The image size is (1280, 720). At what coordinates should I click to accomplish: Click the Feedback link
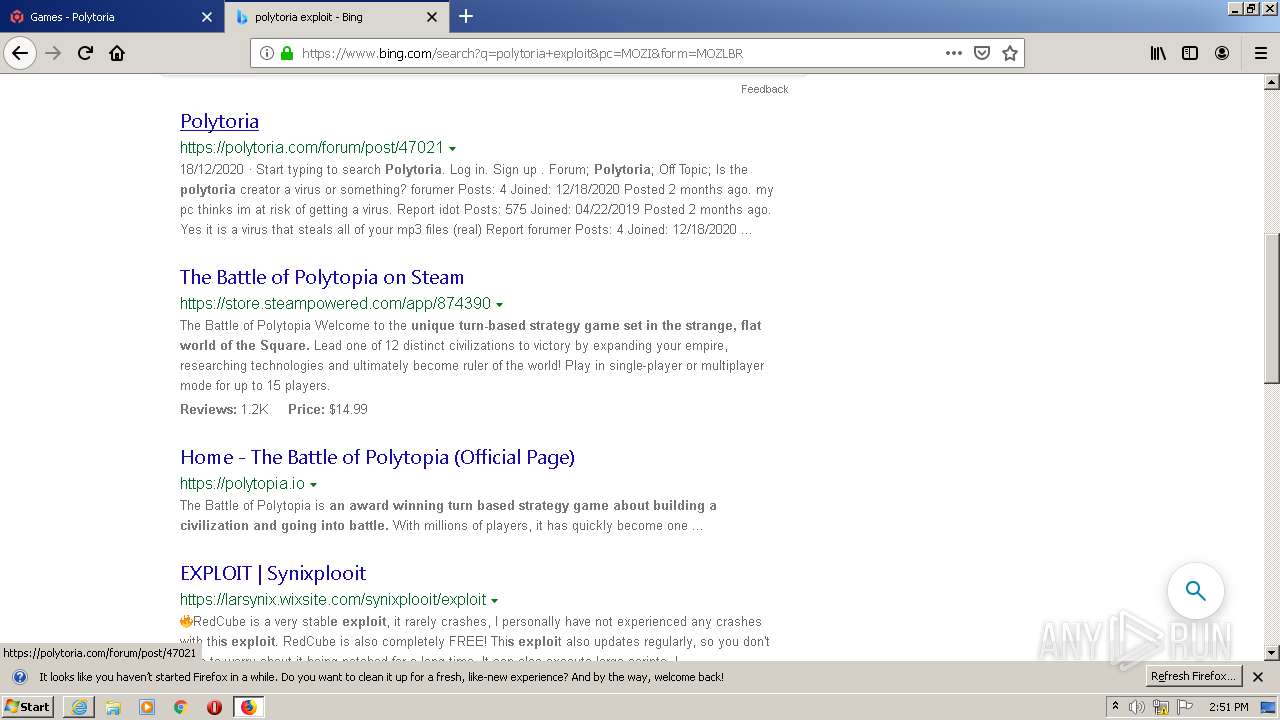click(764, 89)
